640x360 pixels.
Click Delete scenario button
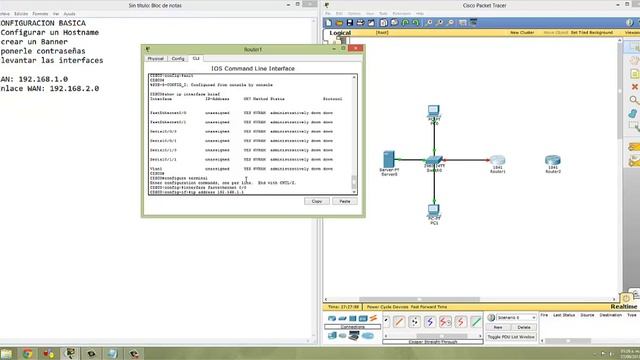[524, 327]
